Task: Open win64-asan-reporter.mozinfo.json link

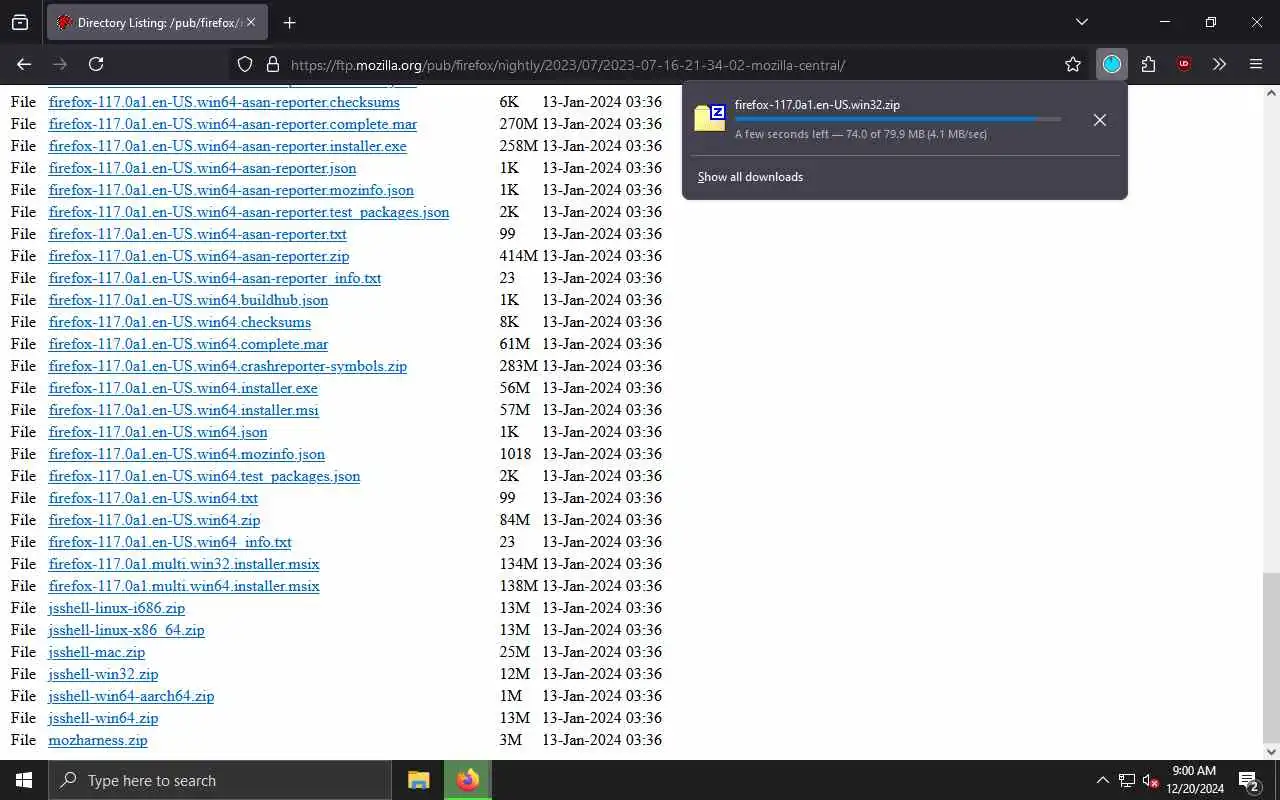Action: click(231, 190)
